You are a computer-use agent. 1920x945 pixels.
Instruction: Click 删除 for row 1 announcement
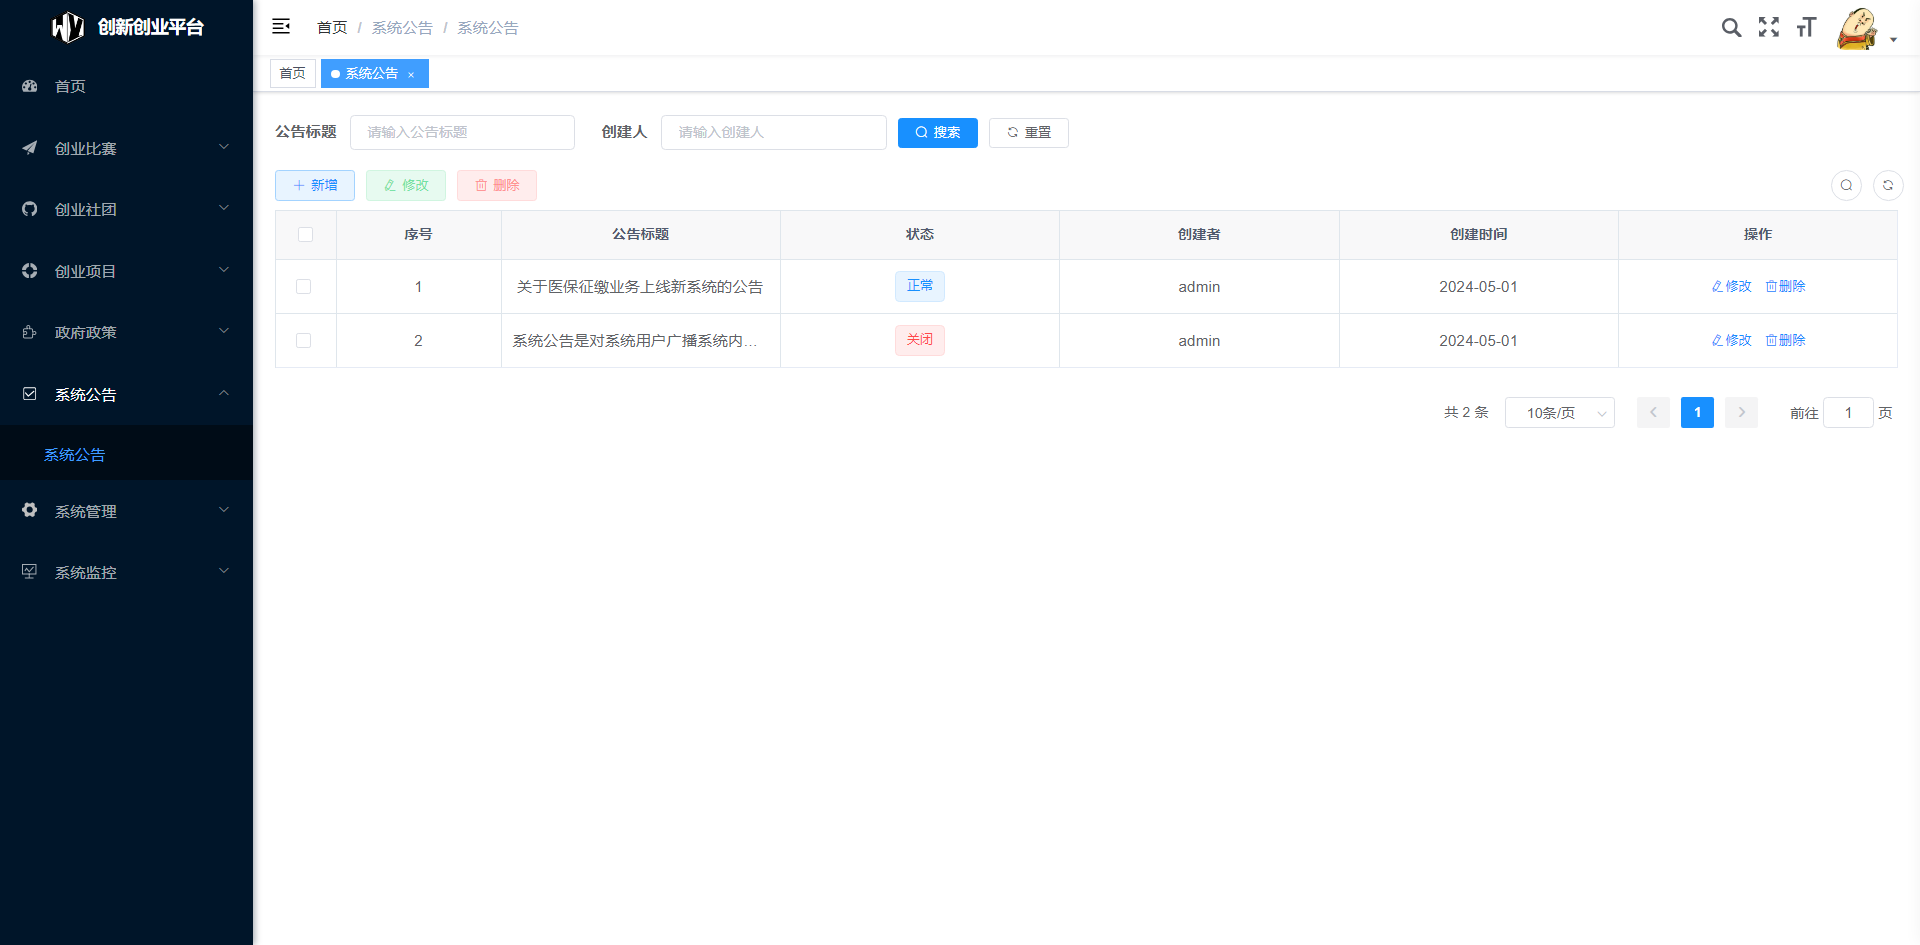point(1785,287)
